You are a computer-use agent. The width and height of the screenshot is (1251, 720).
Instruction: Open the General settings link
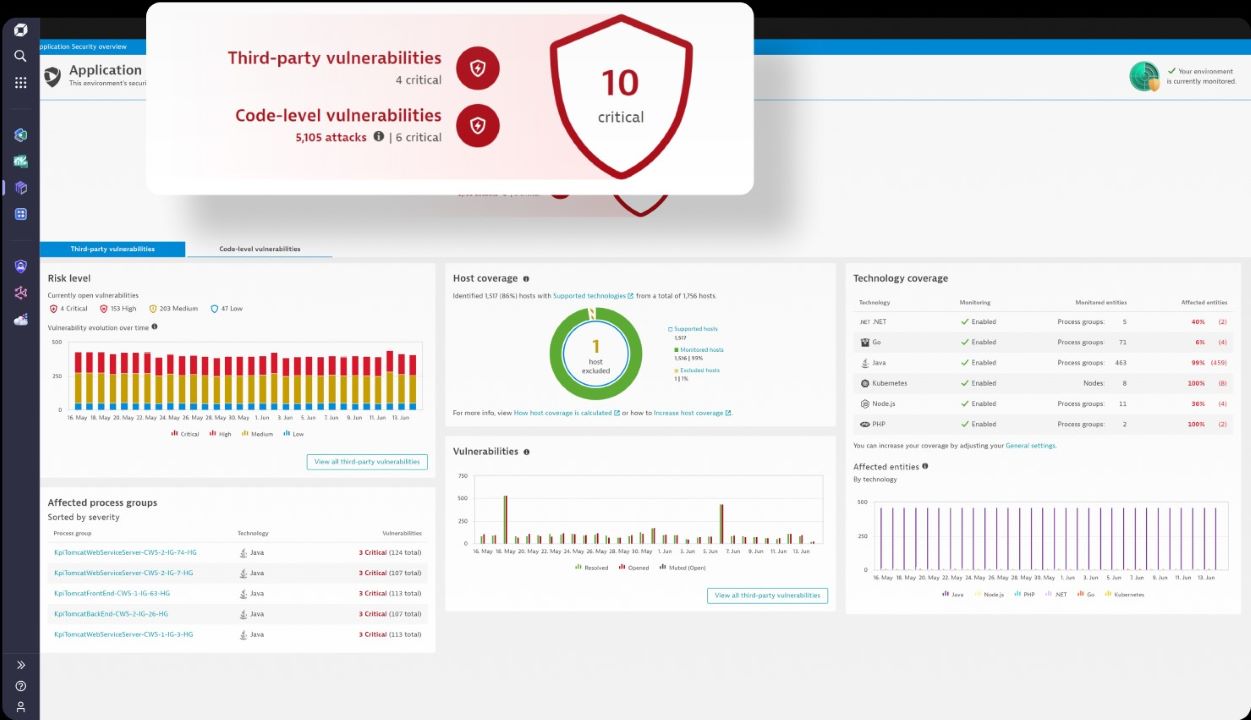click(1030, 445)
